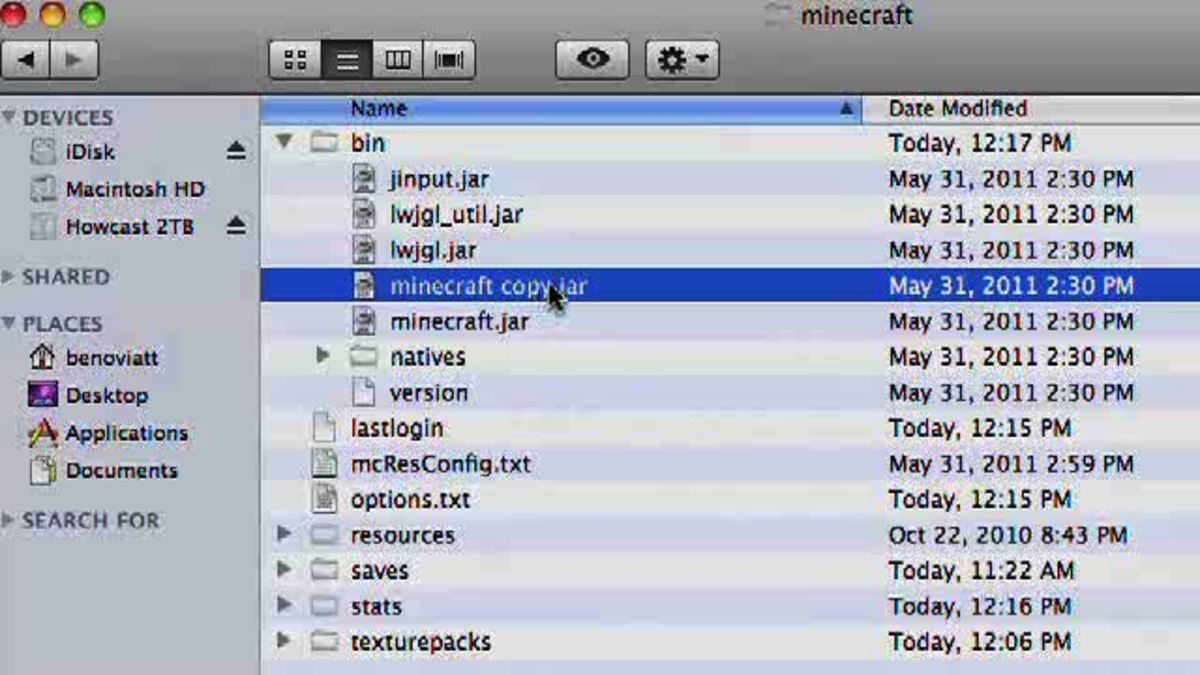This screenshot has width=1200, height=675.
Task: Expand the resources folder
Action: [x=284, y=534]
